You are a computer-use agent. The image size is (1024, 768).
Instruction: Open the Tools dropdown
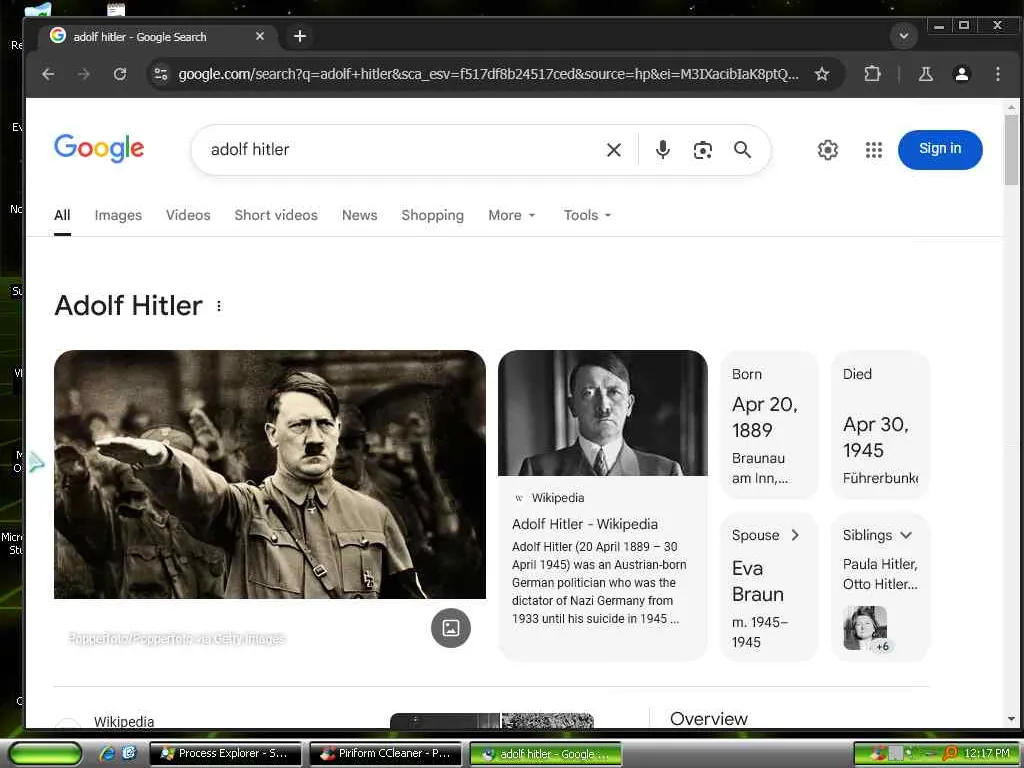[x=588, y=216]
